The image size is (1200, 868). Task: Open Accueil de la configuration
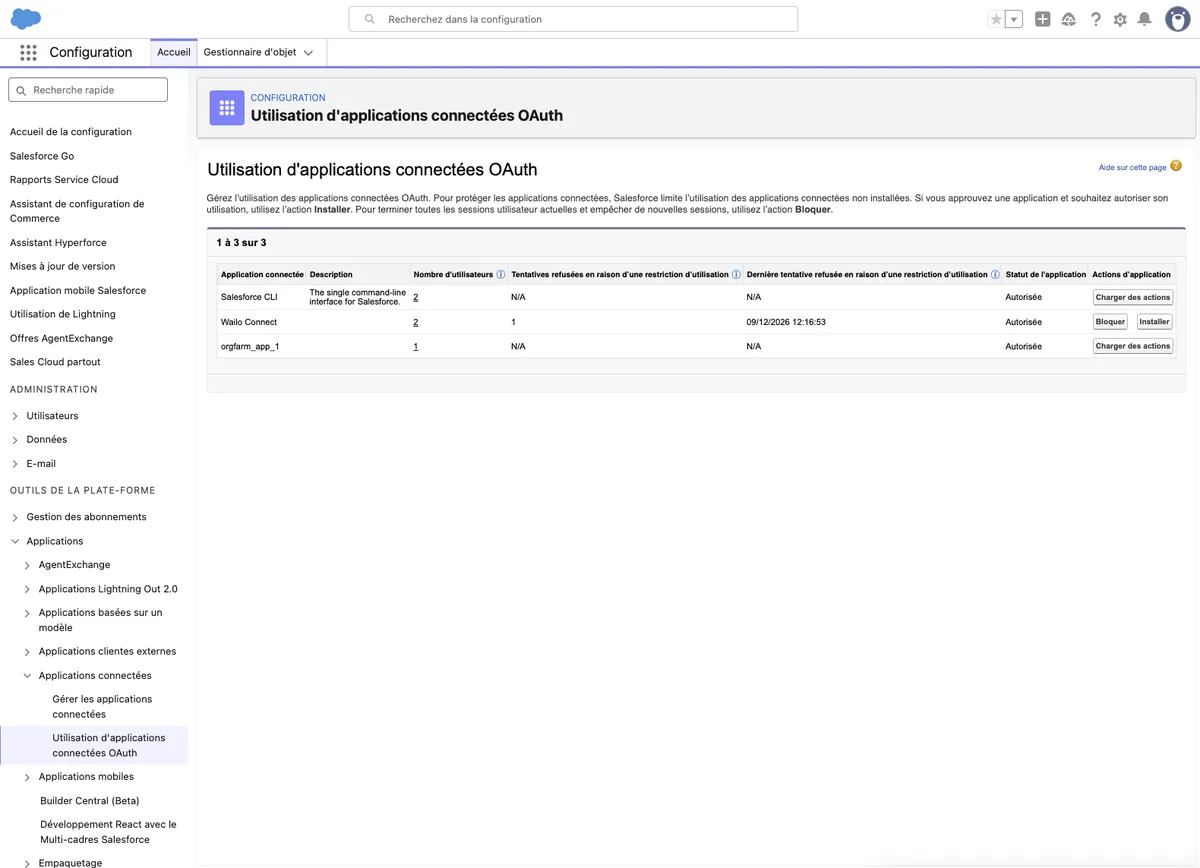pyautogui.click(x=71, y=132)
